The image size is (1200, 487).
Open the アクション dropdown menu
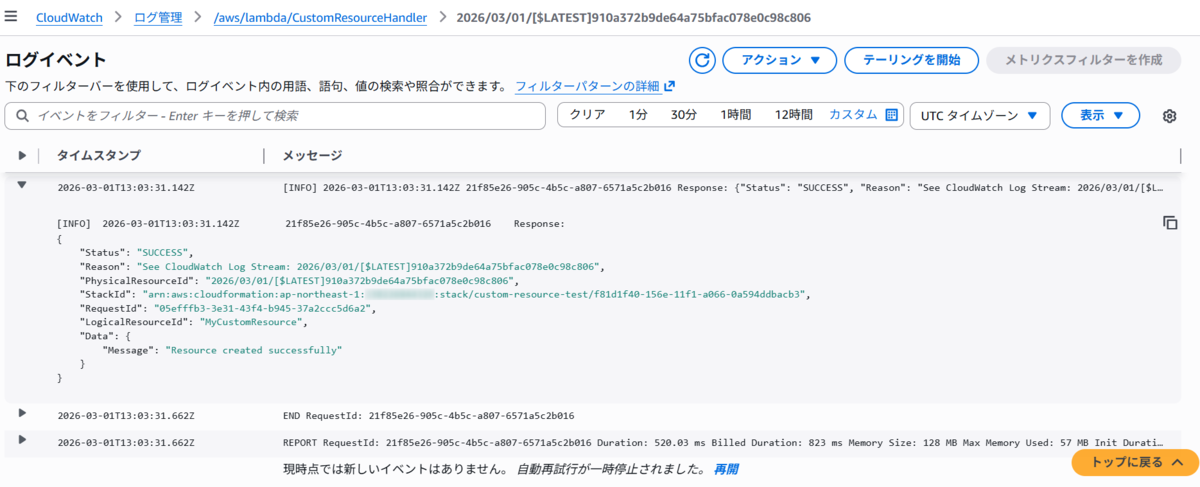[779, 60]
